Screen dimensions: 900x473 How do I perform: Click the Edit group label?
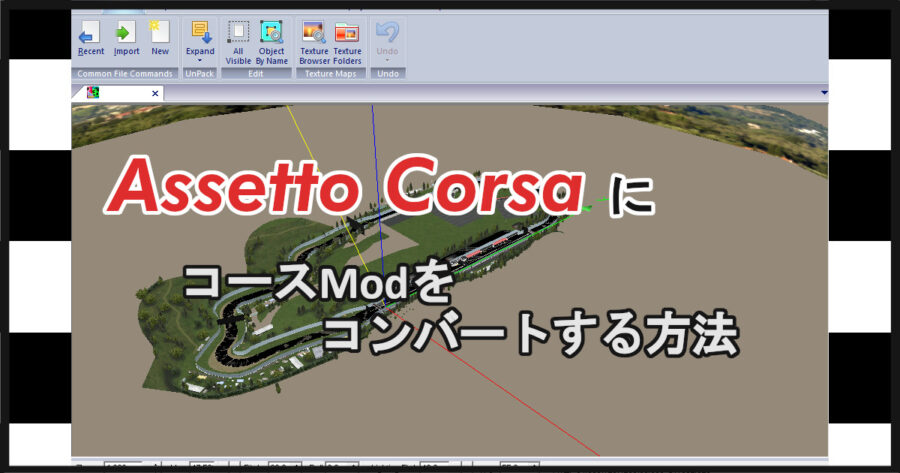coord(256,73)
